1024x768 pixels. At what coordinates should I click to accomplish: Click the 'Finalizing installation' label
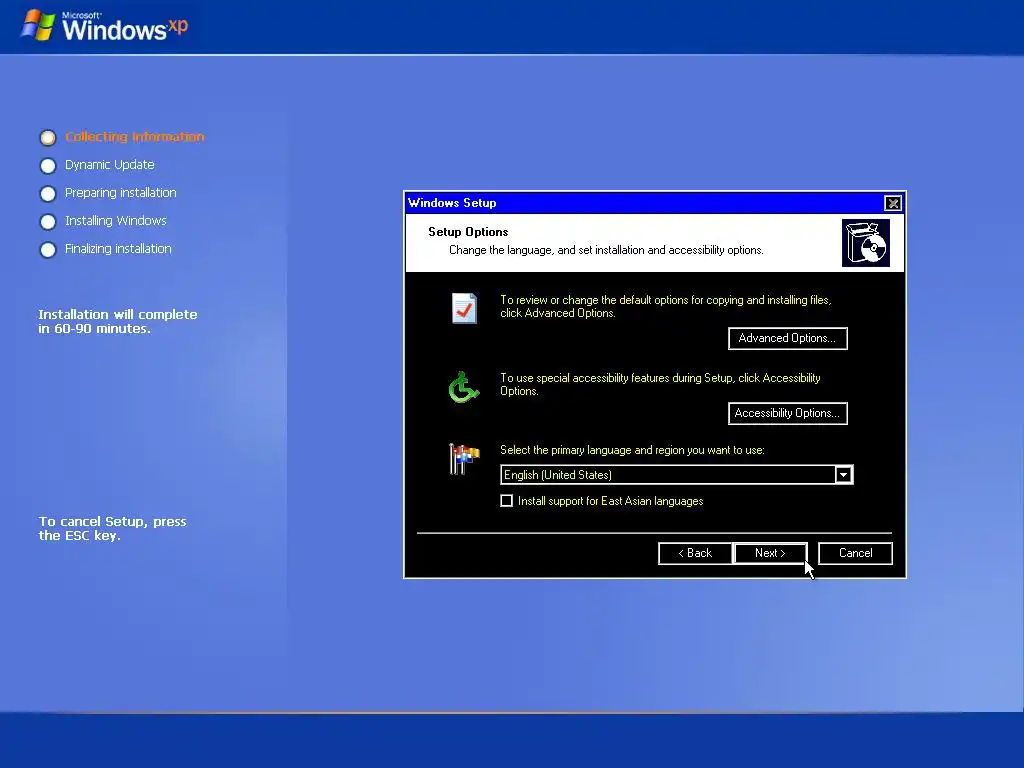pyautogui.click(x=118, y=249)
